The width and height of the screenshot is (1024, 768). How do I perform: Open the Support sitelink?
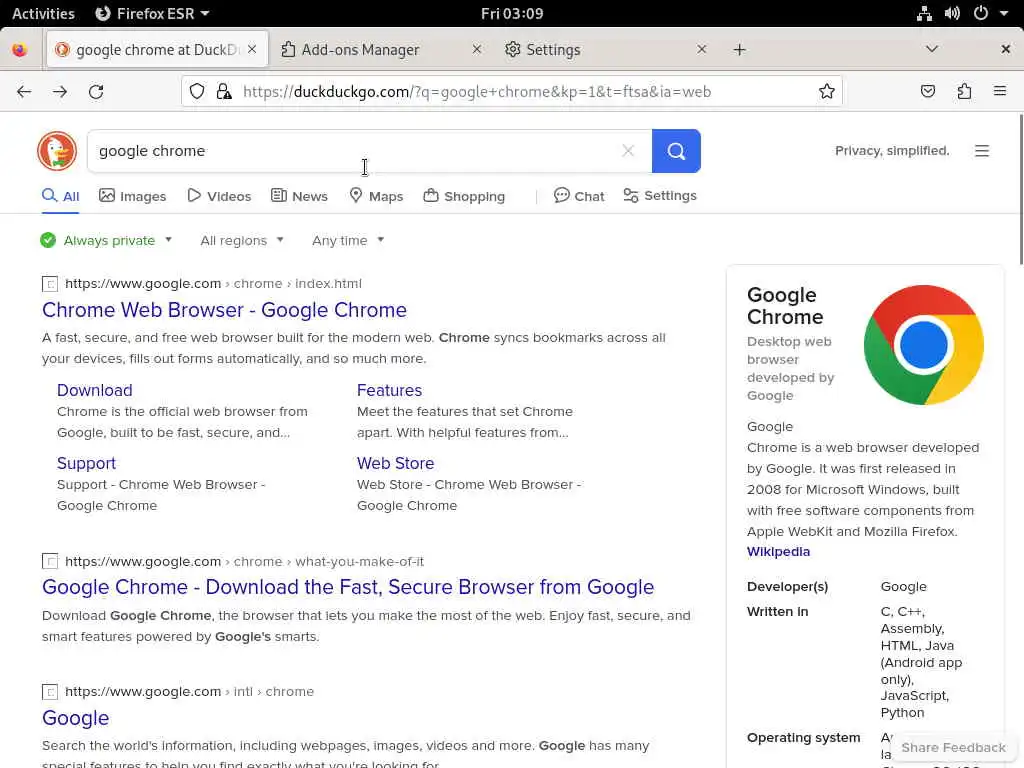[86, 463]
